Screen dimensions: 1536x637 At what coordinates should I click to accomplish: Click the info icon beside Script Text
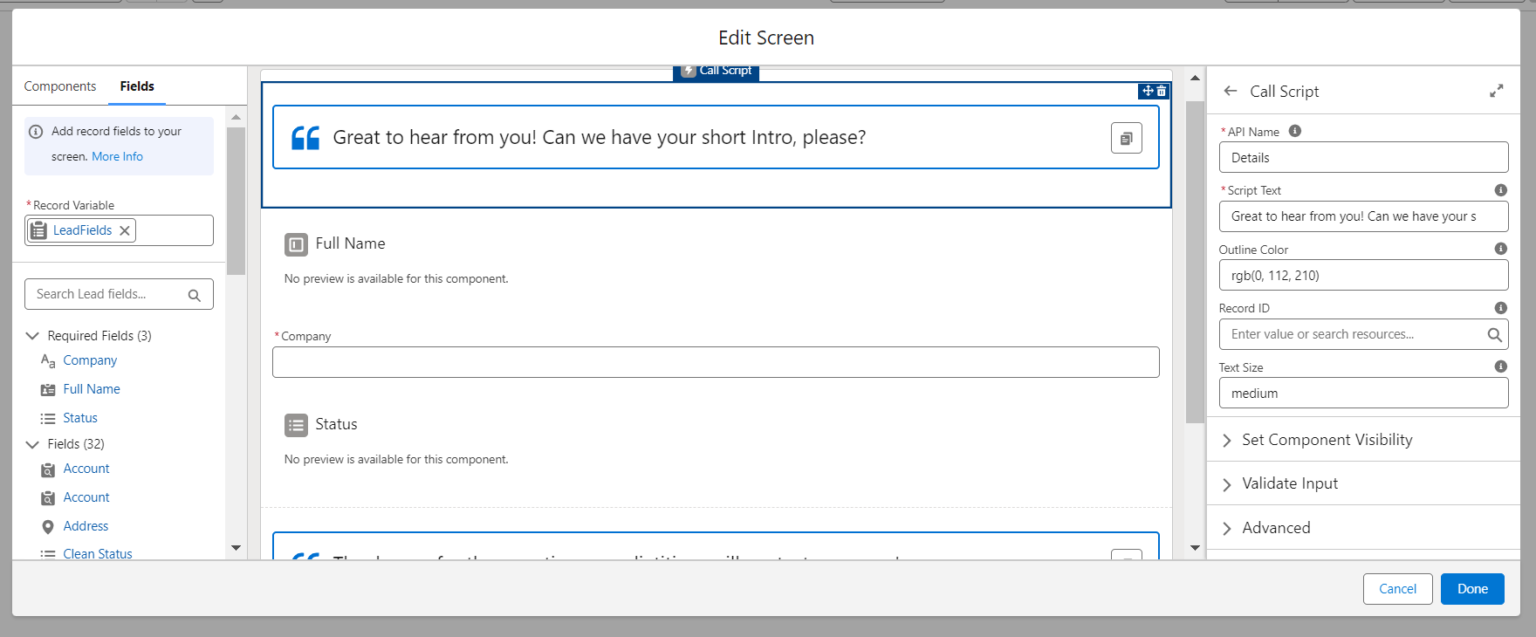click(1500, 189)
